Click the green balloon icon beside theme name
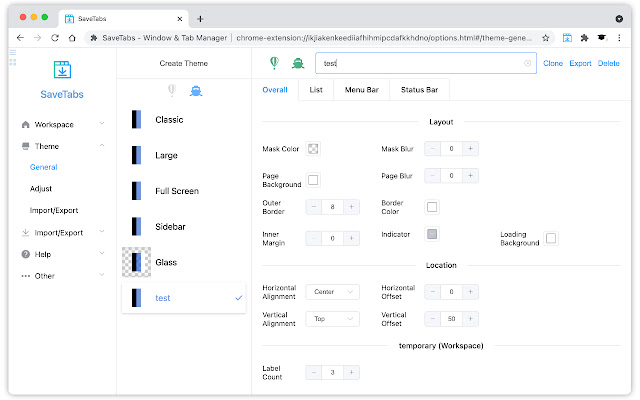640x400 pixels. [x=274, y=63]
